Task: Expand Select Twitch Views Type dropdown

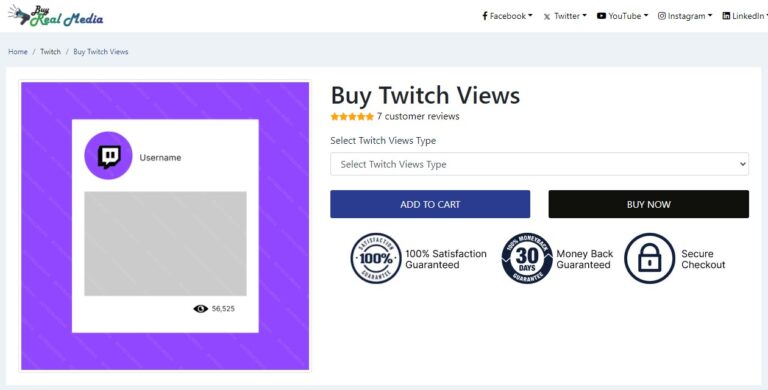Action: 539,164
